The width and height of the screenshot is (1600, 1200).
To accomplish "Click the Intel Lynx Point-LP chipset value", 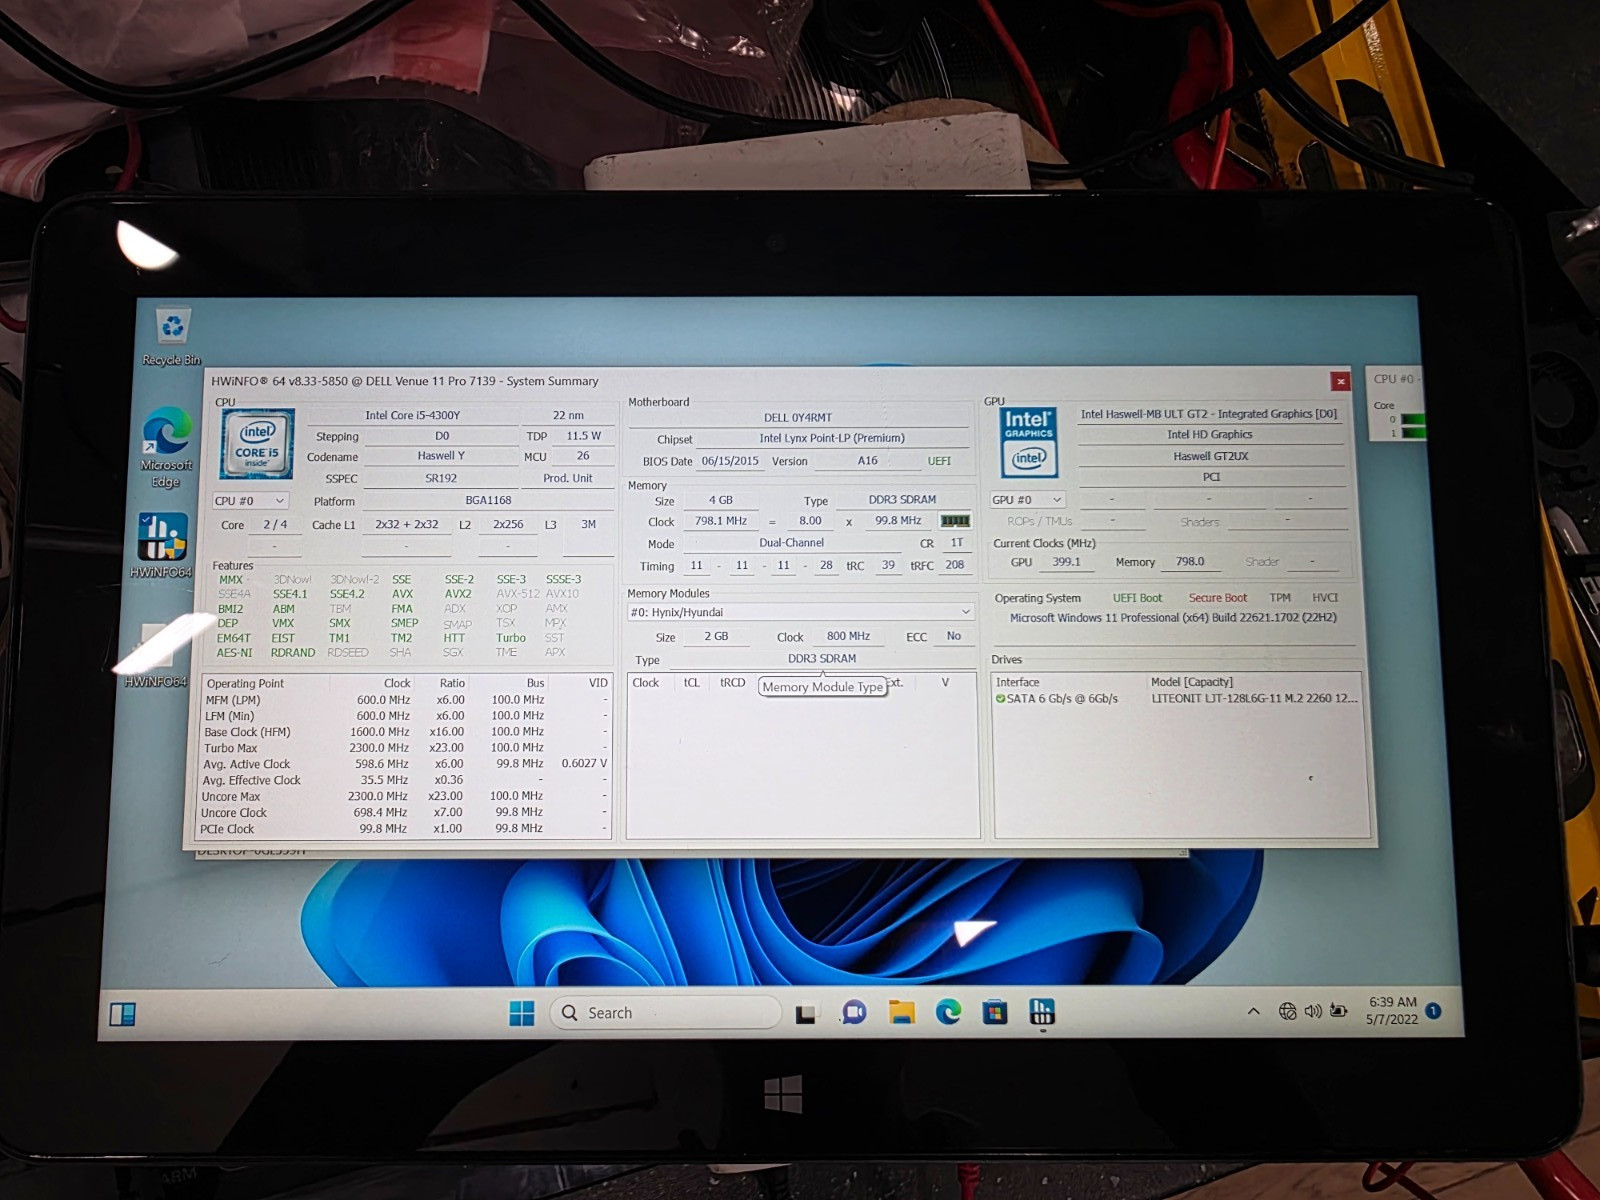I will click(x=832, y=438).
